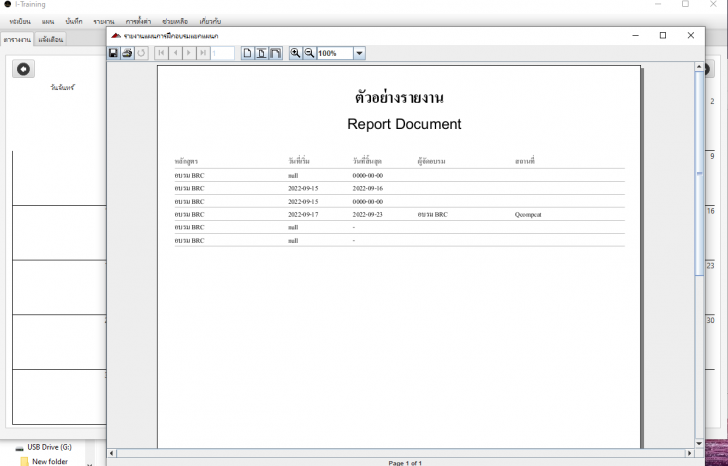Print the report using the printer icon
The width and height of the screenshot is (728, 466).
(127, 53)
